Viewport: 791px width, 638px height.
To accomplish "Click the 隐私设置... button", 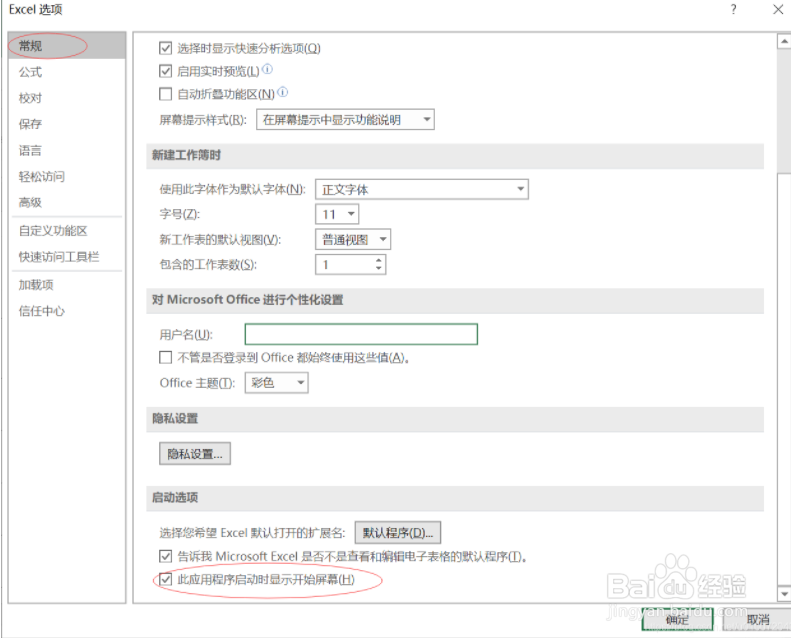I will (x=195, y=454).
